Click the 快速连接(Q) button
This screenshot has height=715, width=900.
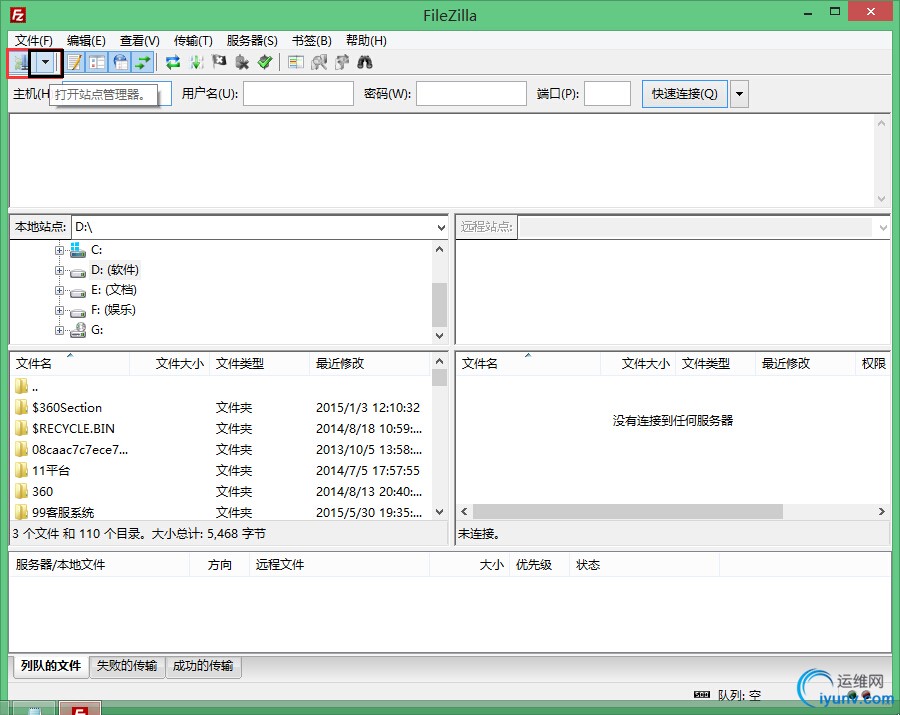pos(685,94)
